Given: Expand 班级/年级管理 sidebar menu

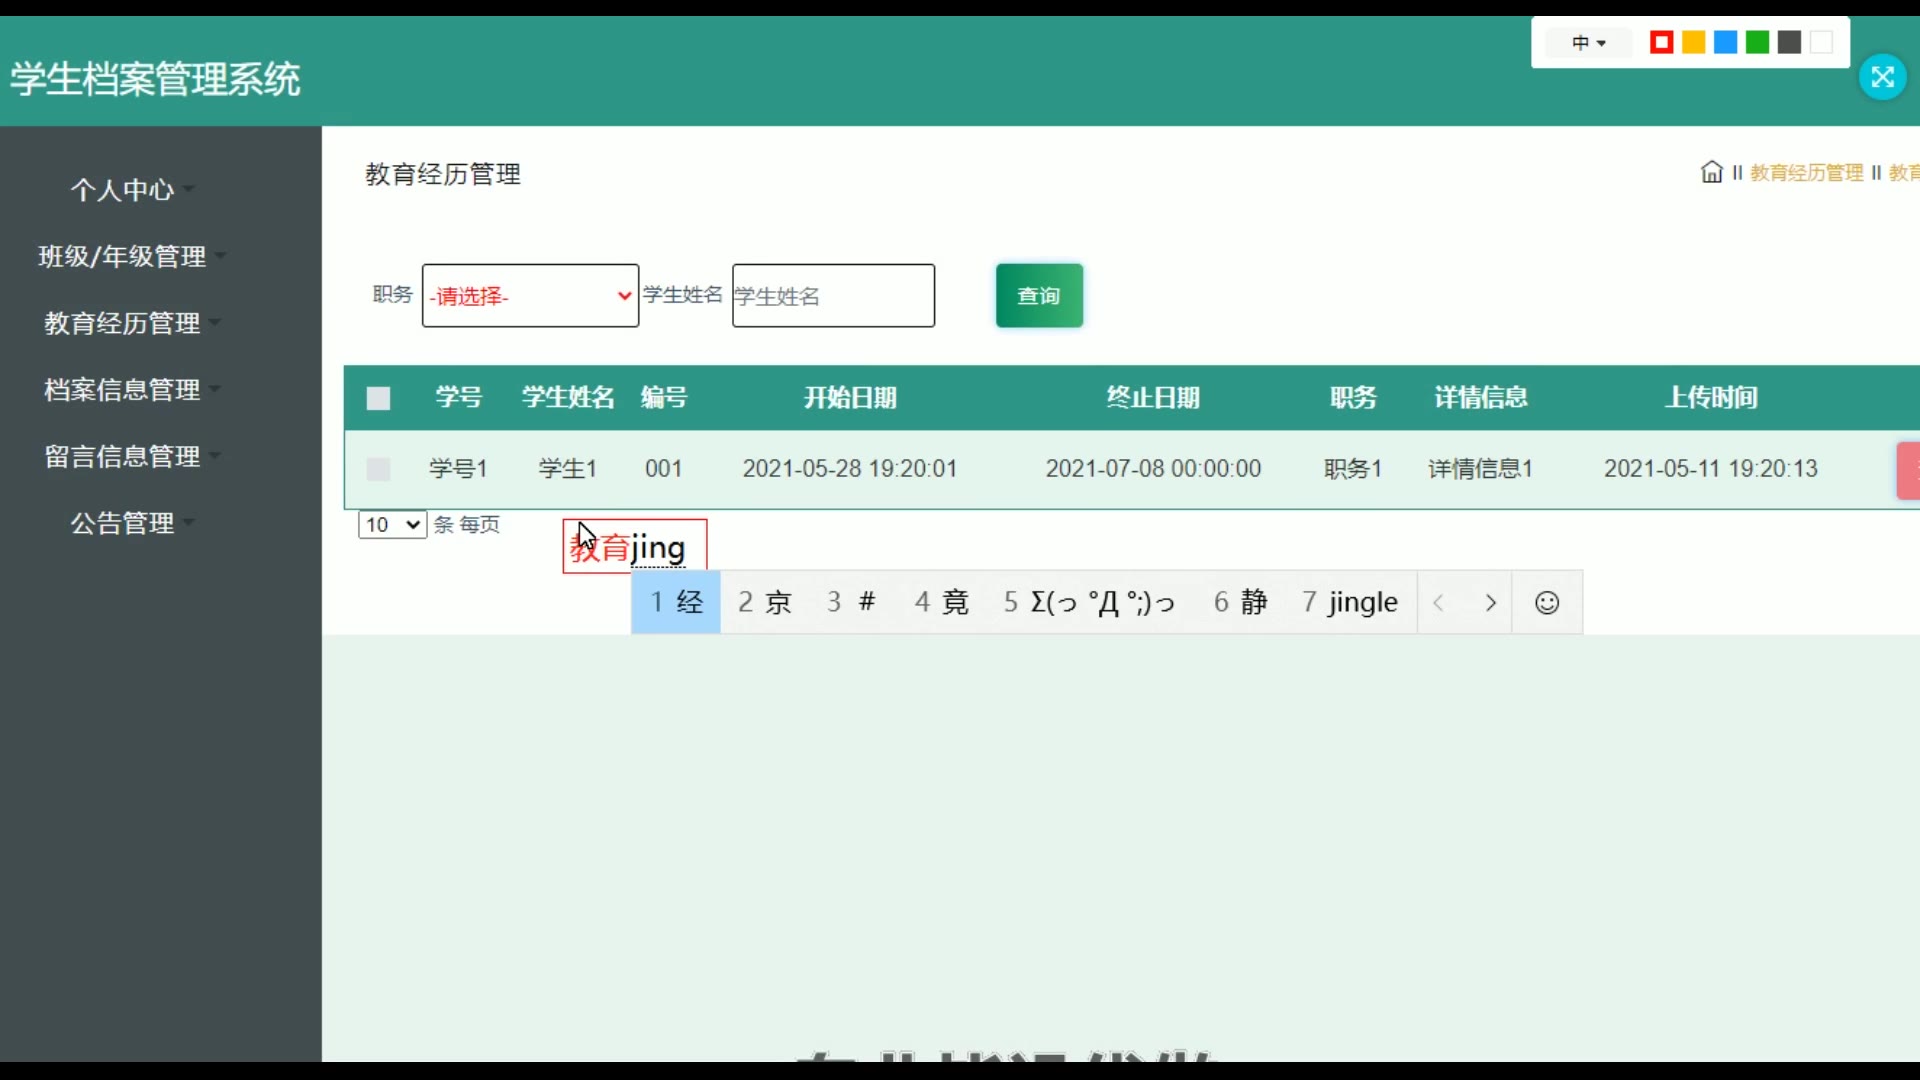Looking at the screenshot, I should (x=123, y=257).
